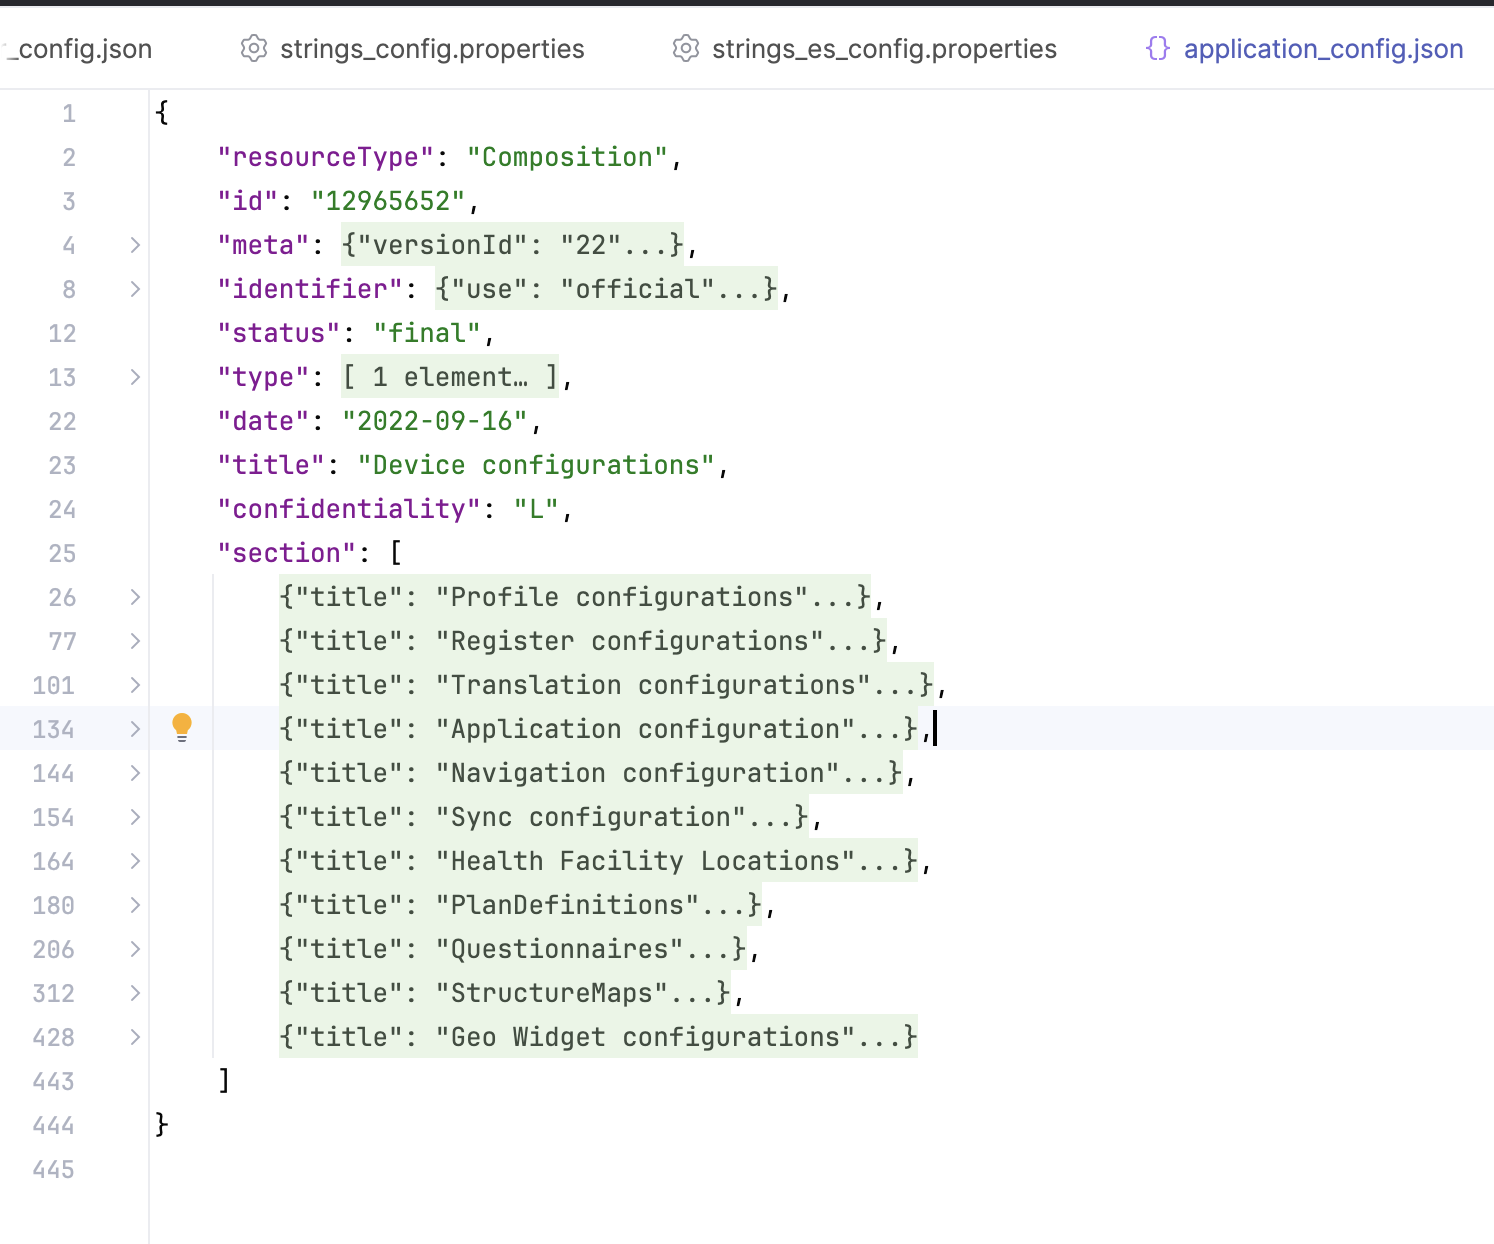
Task: Click the title value "Device configurations"
Action: point(536,465)
